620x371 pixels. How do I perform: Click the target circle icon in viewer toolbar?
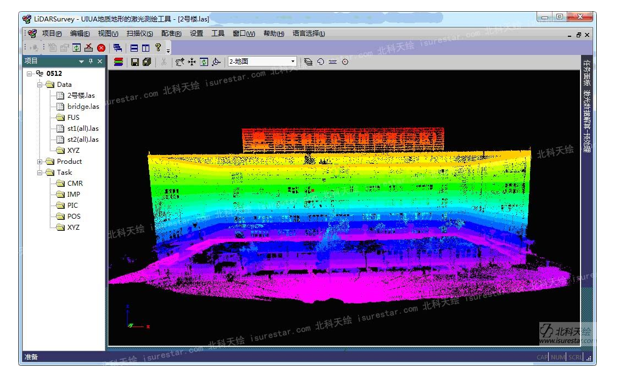[345, 62]
